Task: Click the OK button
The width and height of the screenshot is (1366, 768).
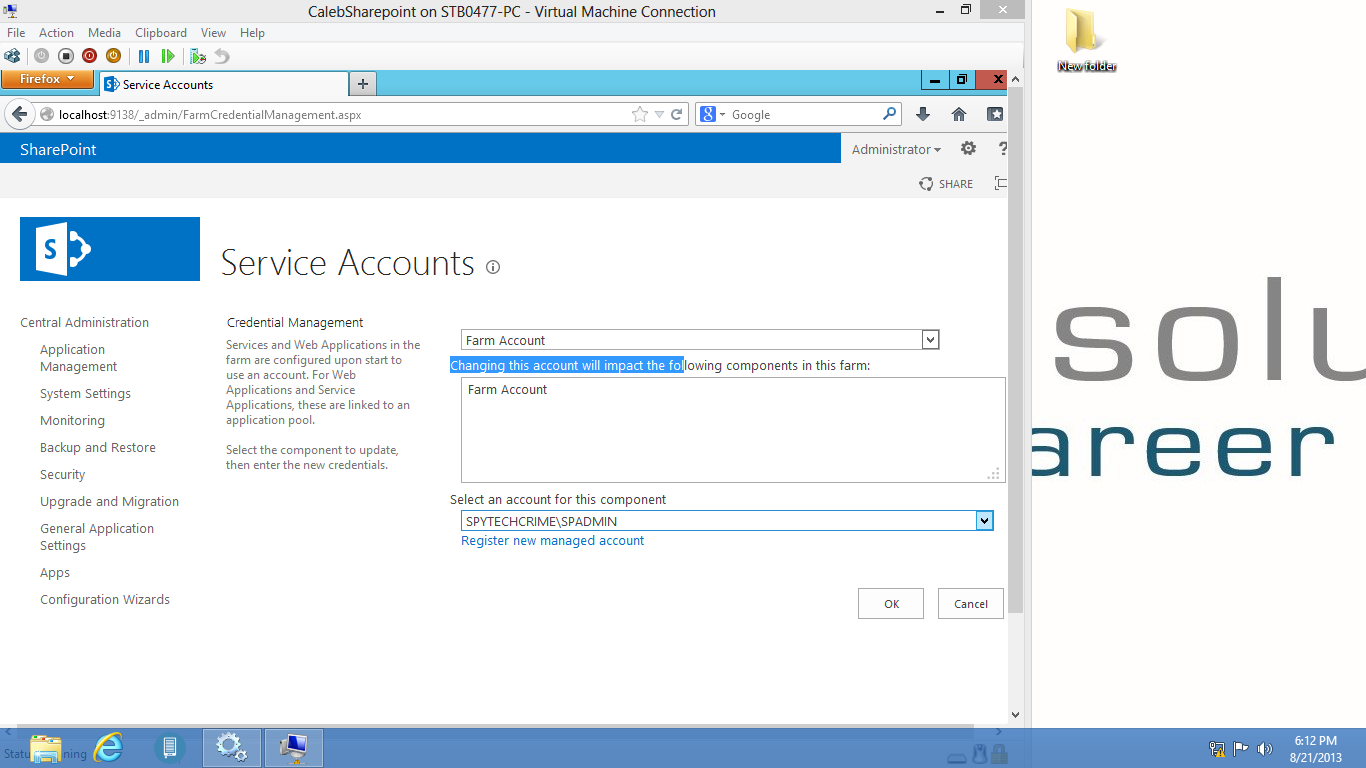Action: pos(891,603)
